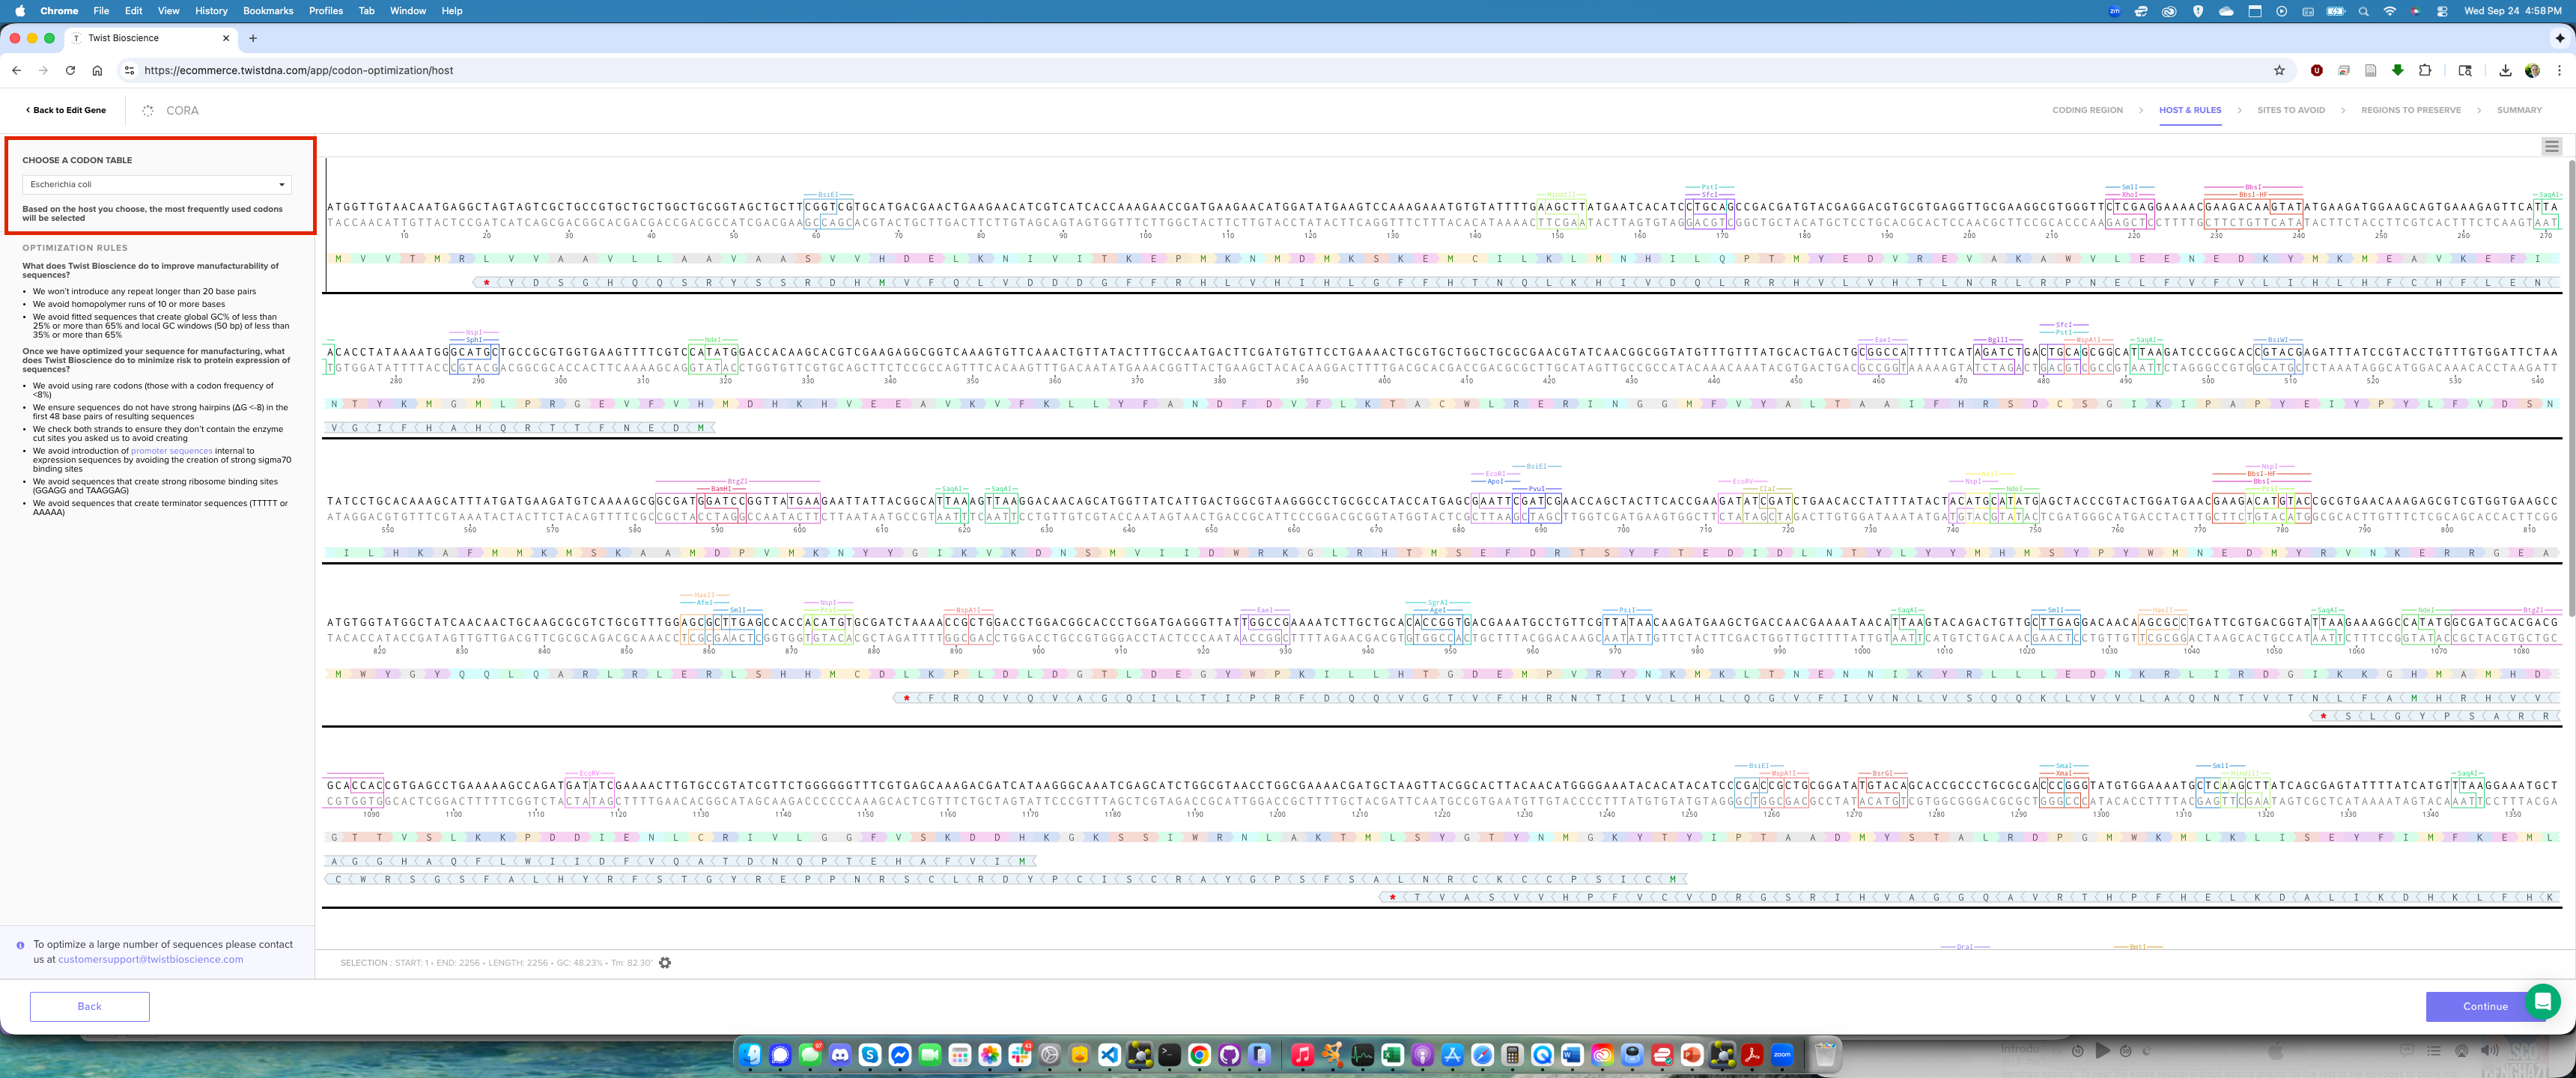This screenshot has width=2576, height=1078.
Task: Open Regions to Preserve step
Action: click(x=2411, y=110)
